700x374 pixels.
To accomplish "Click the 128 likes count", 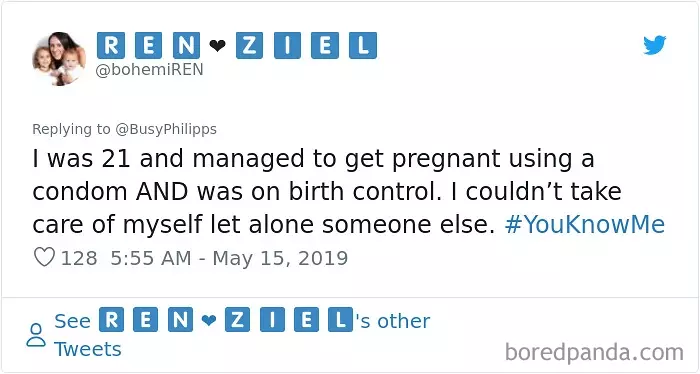I will pyautogui.click(x=79, y=258).
